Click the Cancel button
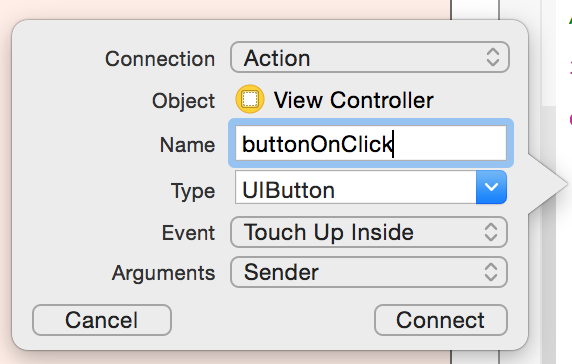This screenshot has width=572, height=364. point(102,320)
